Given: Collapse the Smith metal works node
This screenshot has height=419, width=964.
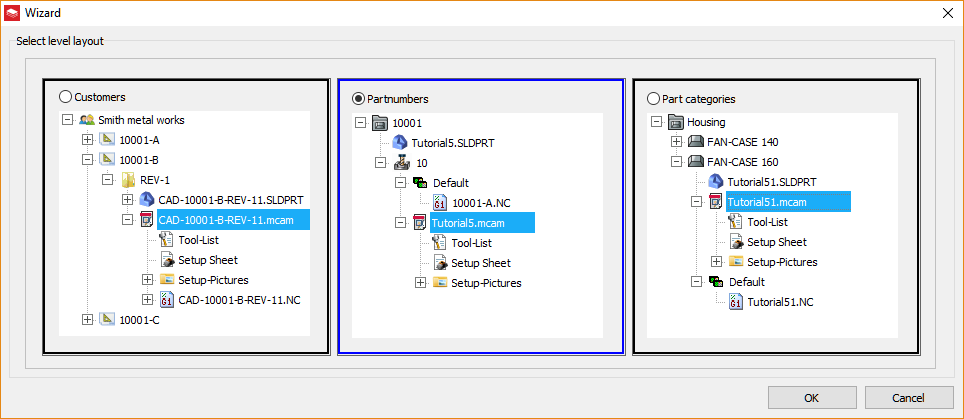Looking at the screenshot, I should pyautogui.click(x=68, y=120).
